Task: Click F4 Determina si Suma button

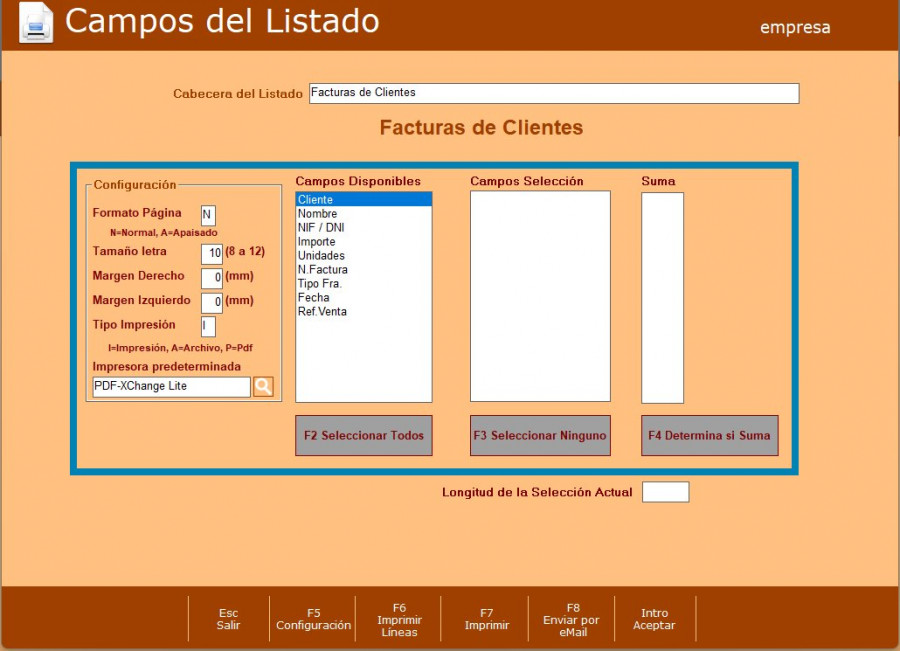Action: (709, 436)
